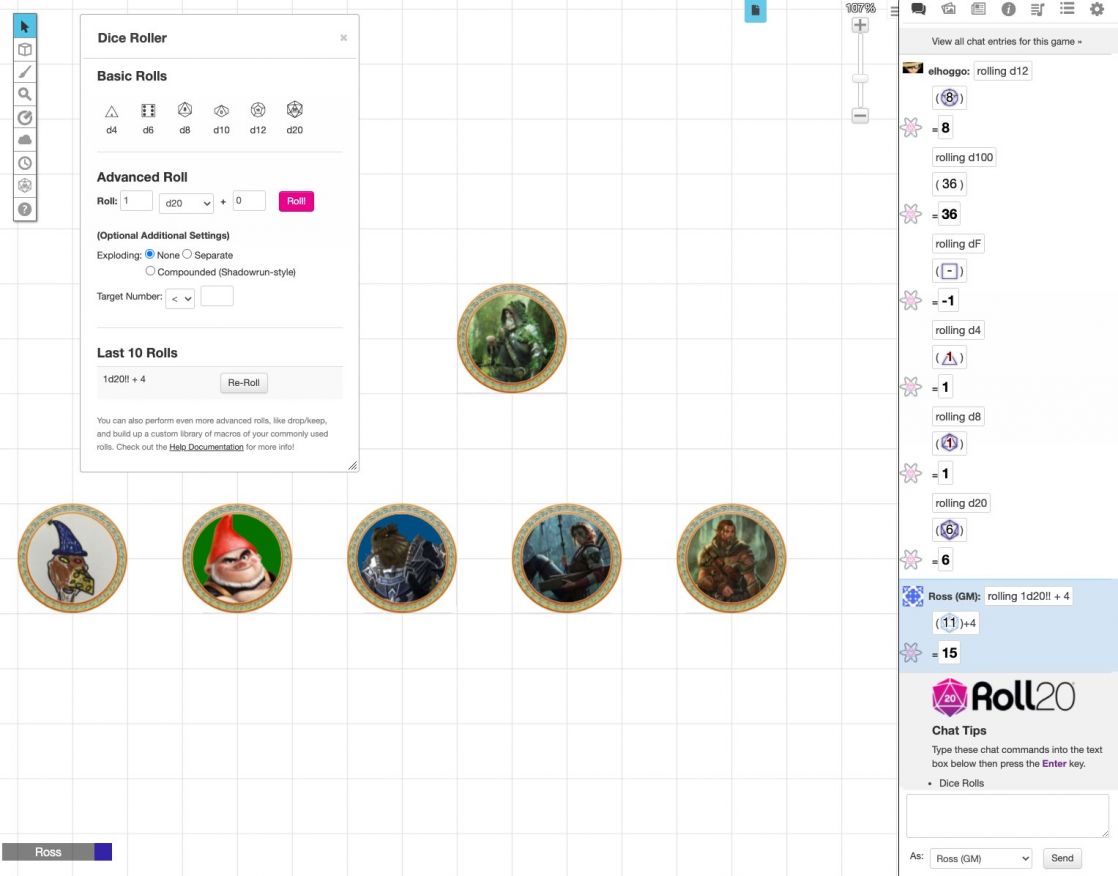
Task: Click Re-Roll for 1d20!! + 4
Action: coord(243,383)
